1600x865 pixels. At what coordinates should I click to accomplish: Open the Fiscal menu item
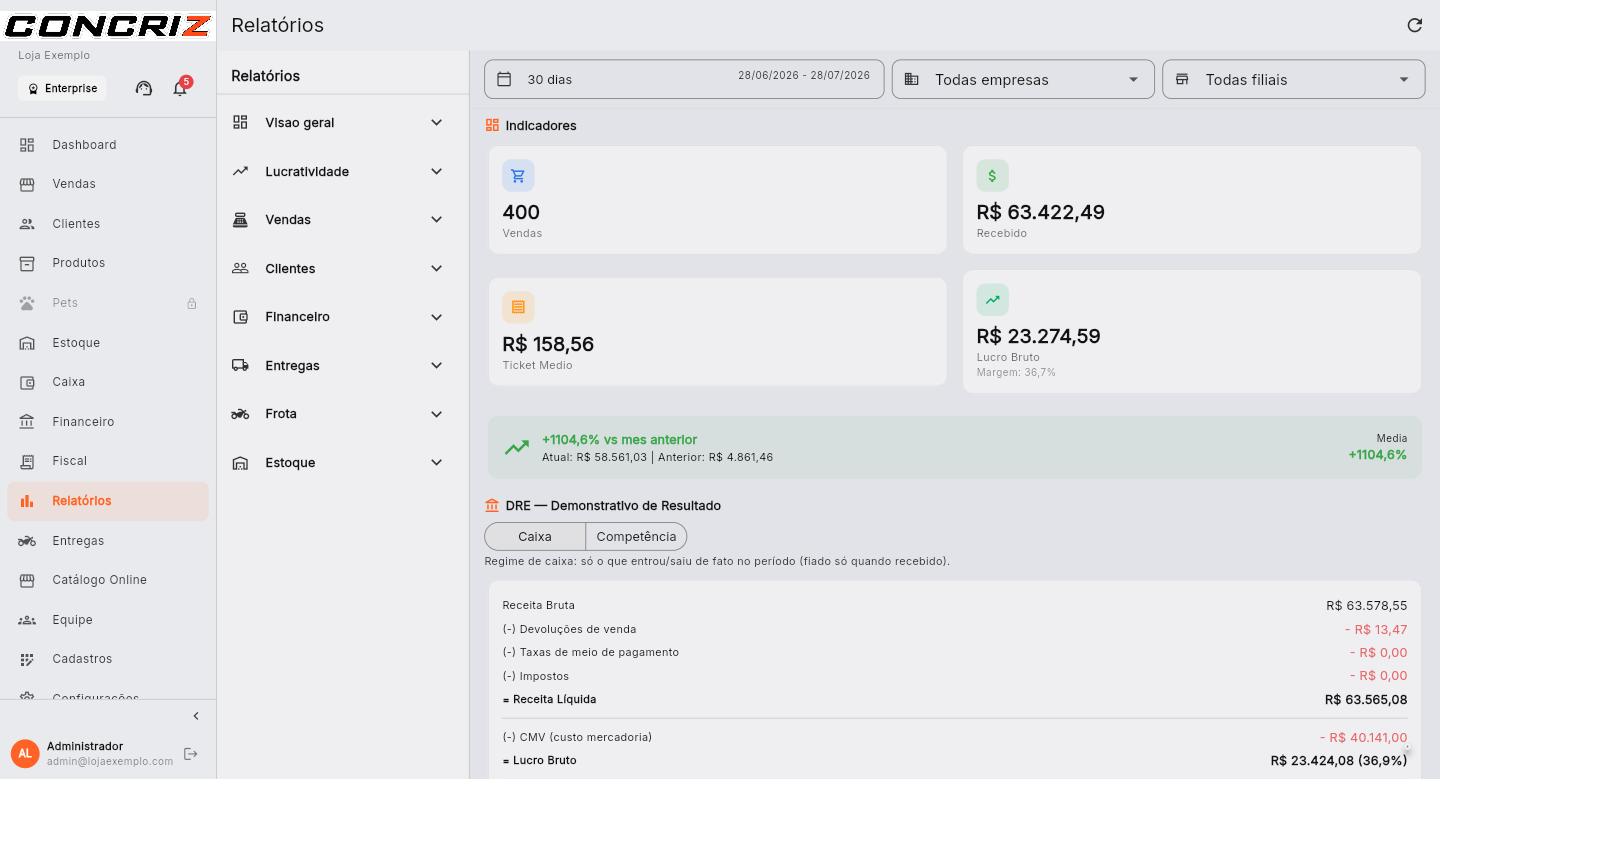pos(108,461)
